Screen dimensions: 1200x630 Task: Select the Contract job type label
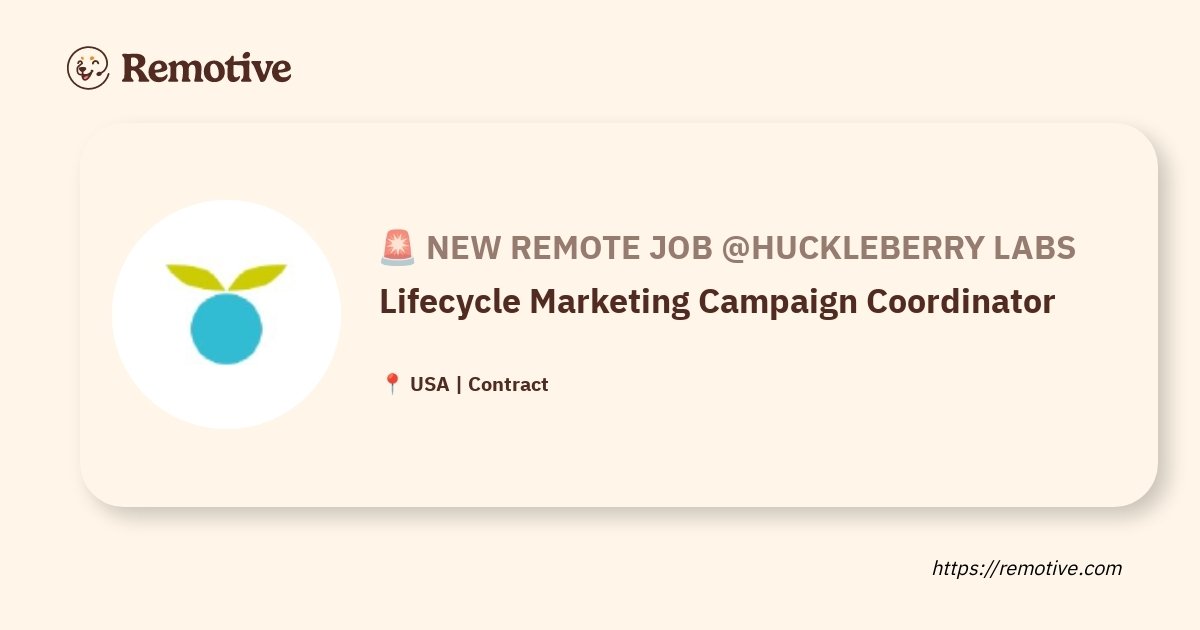coord(508,384)
